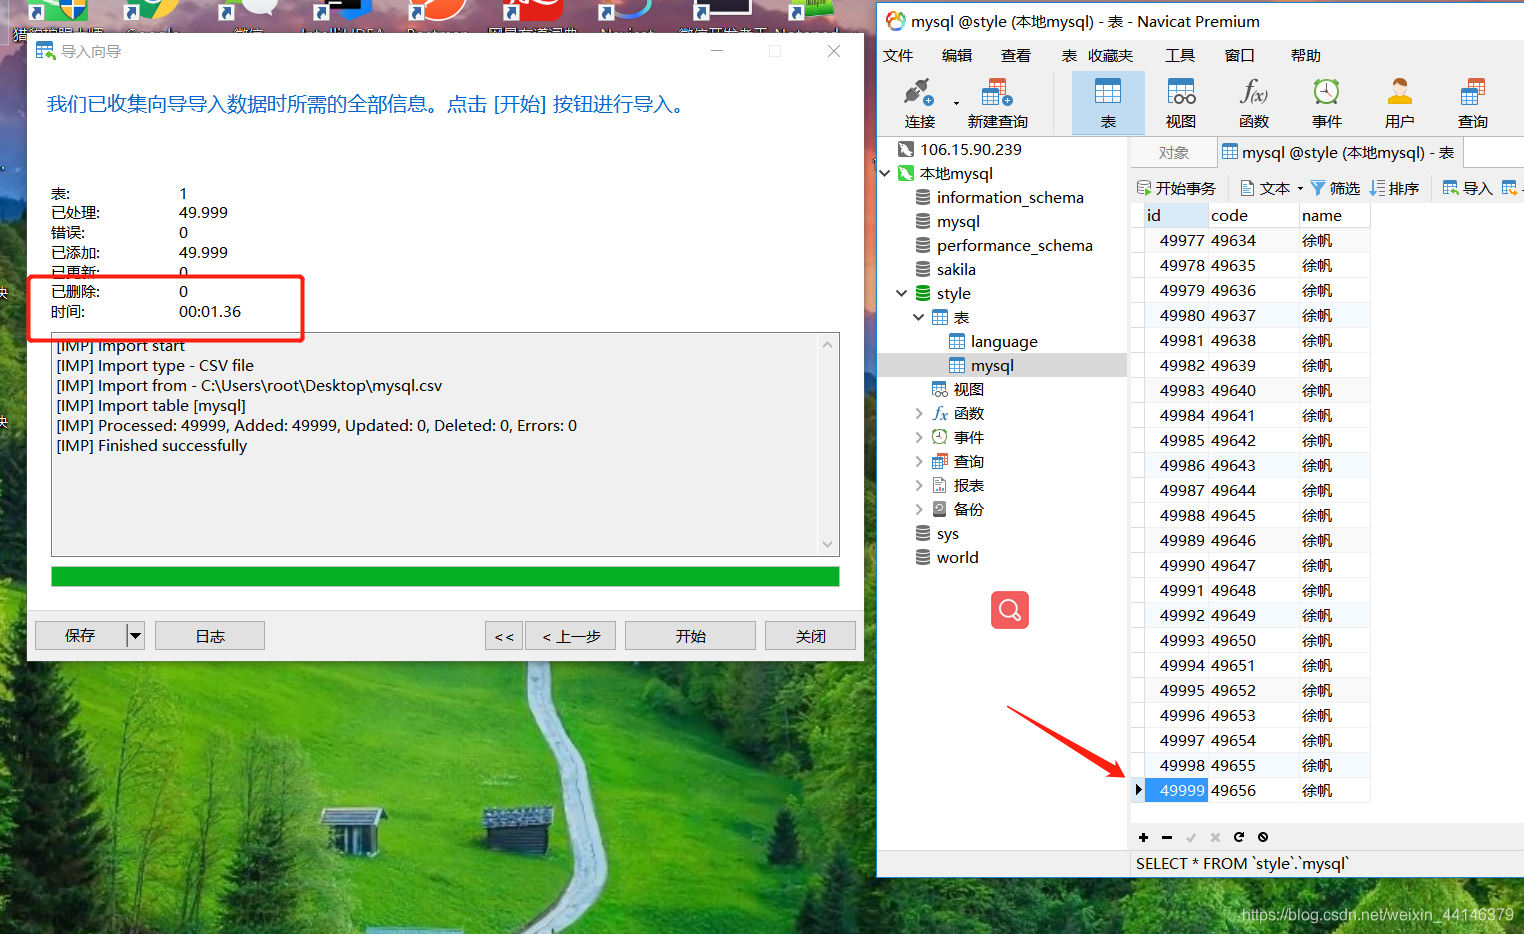Click the stop icon below the grid
Image resolution: width=1524 pixels, height=934 pixels.
pyautogui.click(x=1263, y=837)
